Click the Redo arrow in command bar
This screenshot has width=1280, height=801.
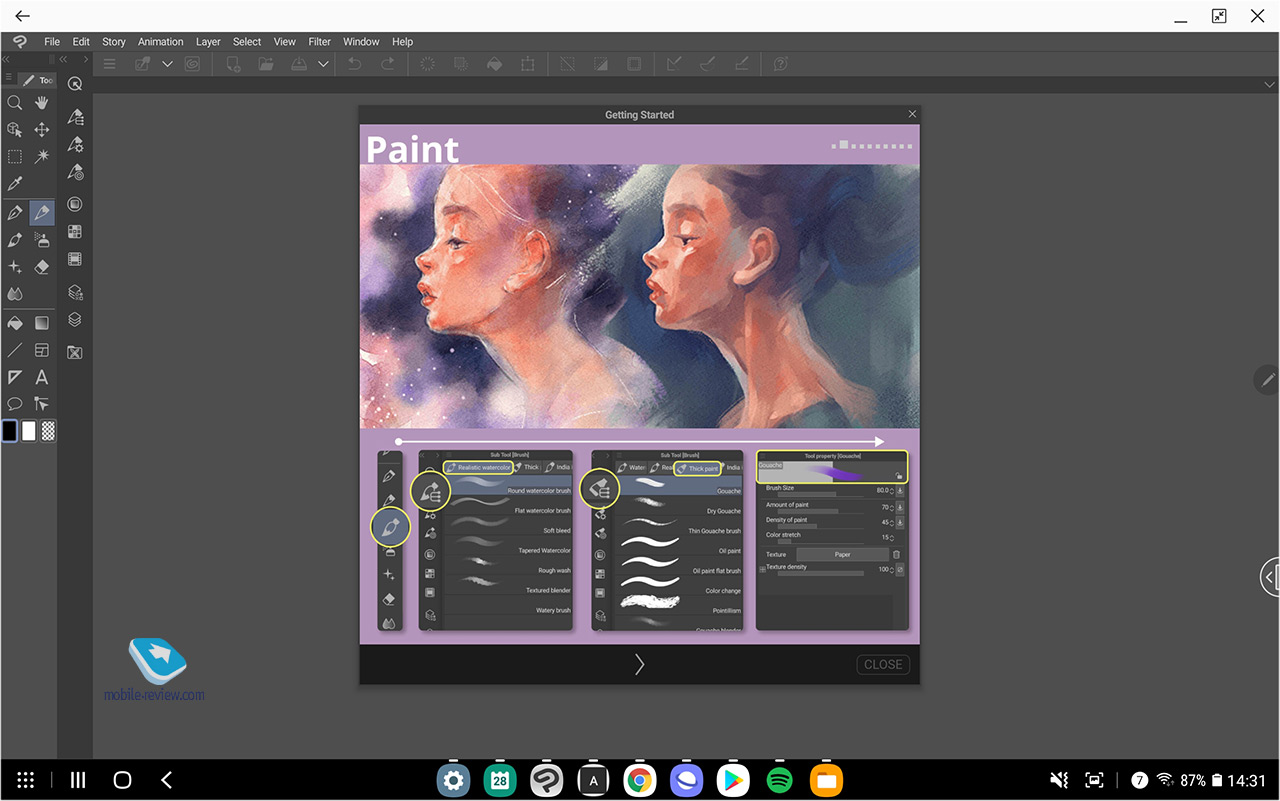(388, 64)
